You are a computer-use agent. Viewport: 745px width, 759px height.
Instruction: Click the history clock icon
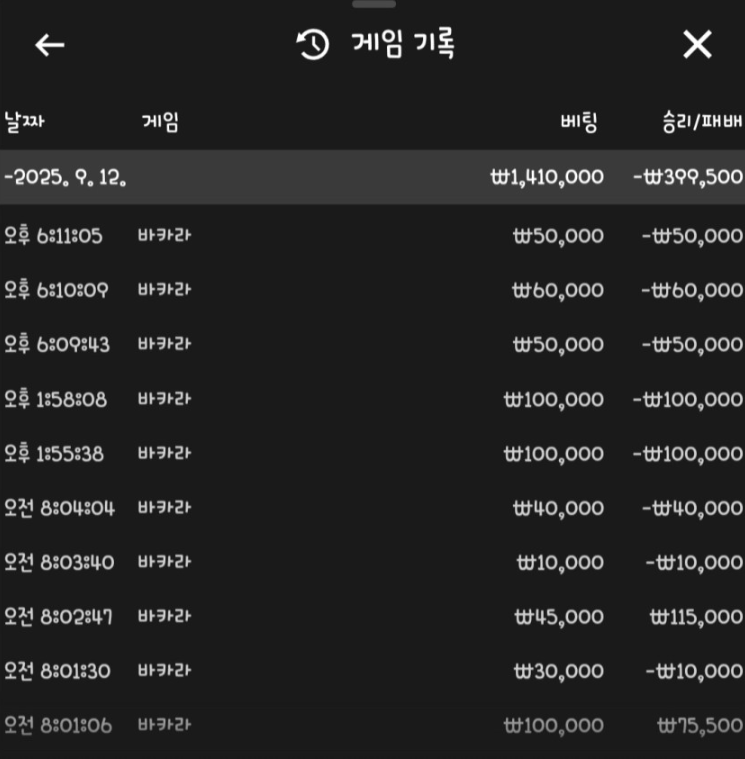[x=313, y=45]
